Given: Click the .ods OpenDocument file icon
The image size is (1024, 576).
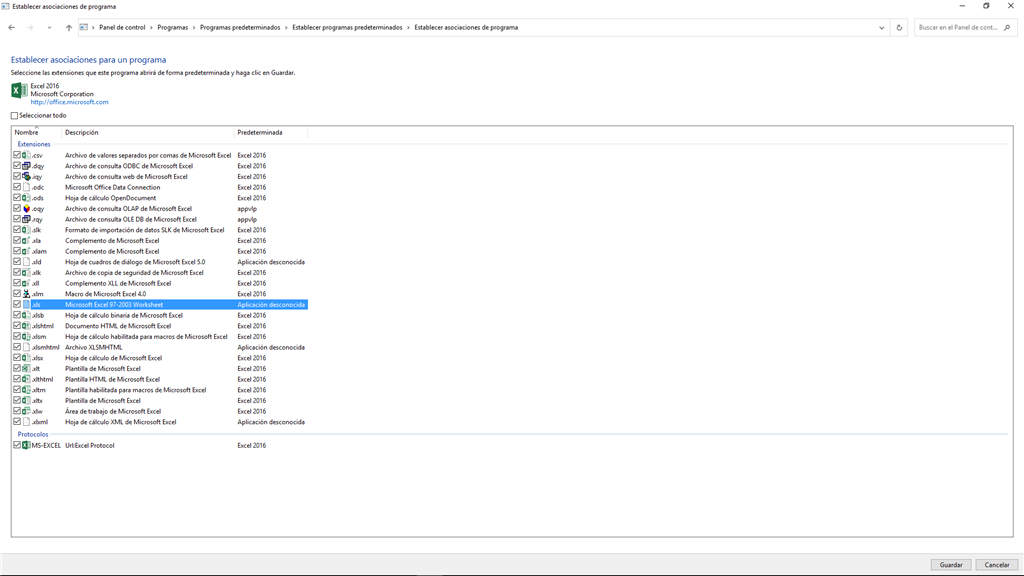Looking at the screenshot, I should [x=26, y=198].
